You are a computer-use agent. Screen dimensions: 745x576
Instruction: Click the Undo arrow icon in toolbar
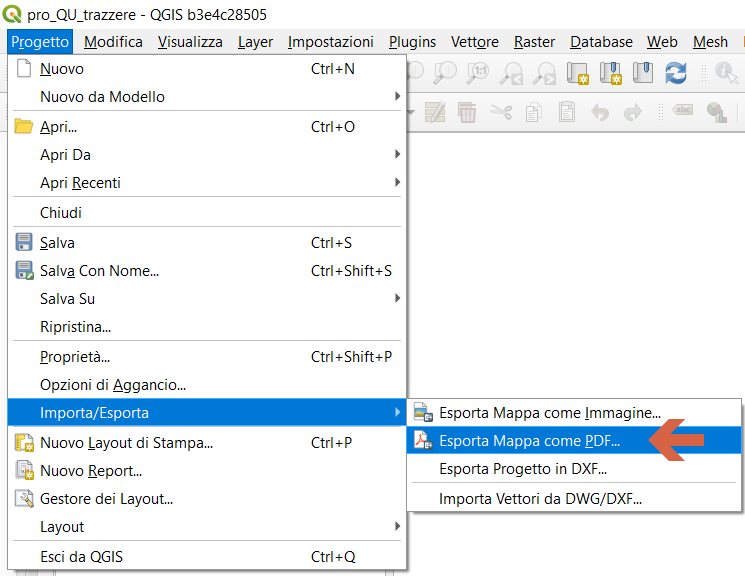[599, 112]
